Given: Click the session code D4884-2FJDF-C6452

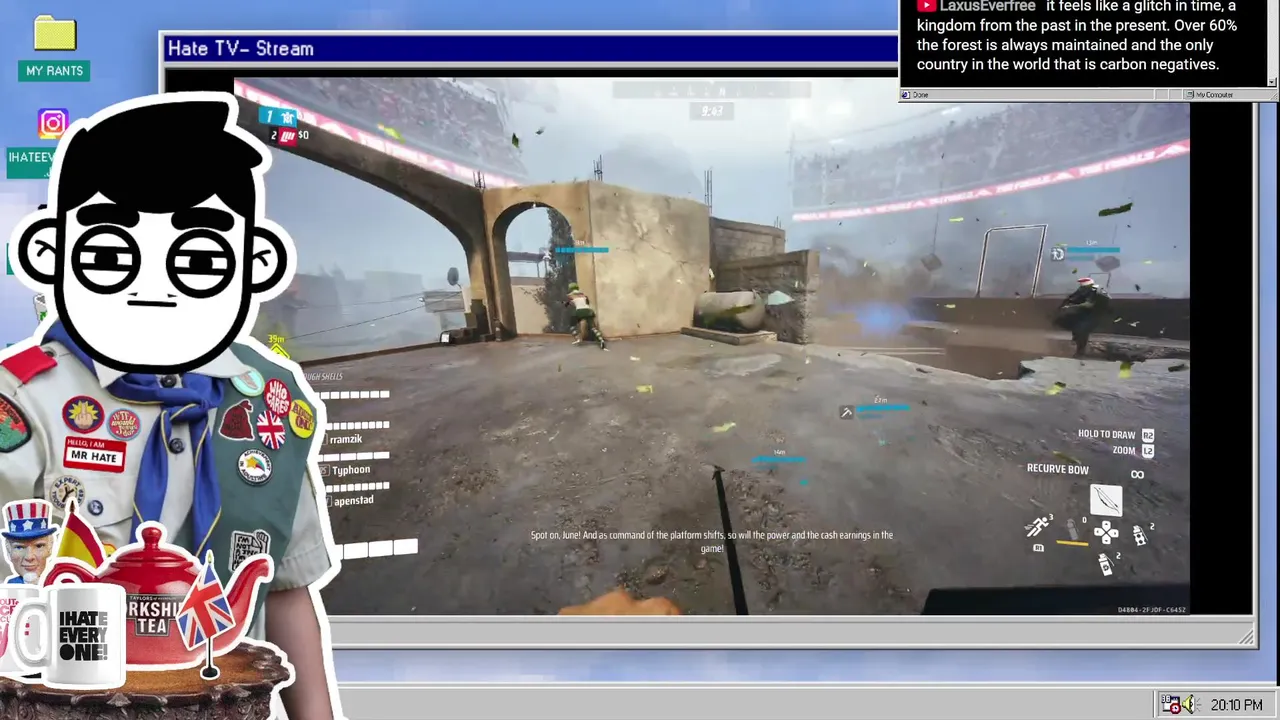Looking at the screenshot, I should tap(1152, 609).
